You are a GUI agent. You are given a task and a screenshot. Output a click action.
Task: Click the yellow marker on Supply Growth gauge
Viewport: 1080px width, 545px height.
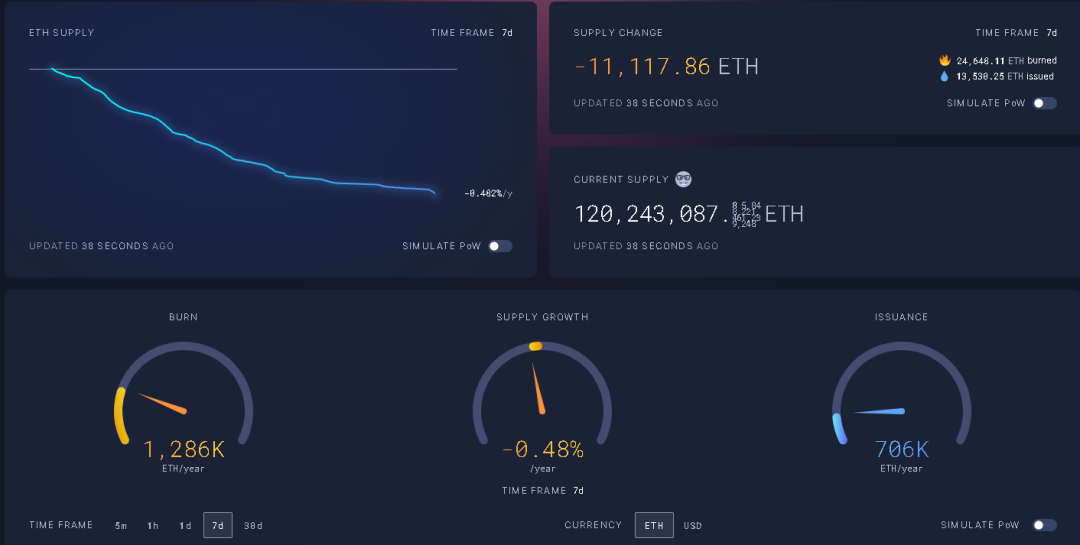535,346
